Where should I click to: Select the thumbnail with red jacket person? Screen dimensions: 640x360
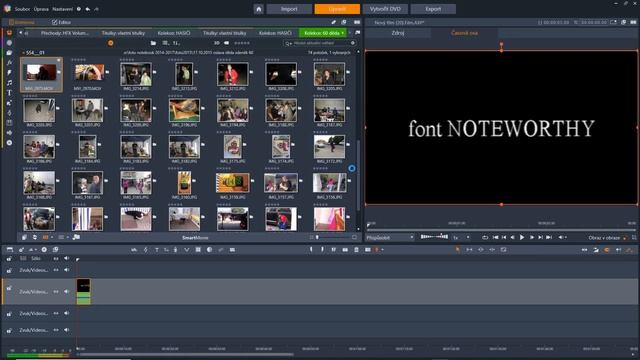[233, 74]
